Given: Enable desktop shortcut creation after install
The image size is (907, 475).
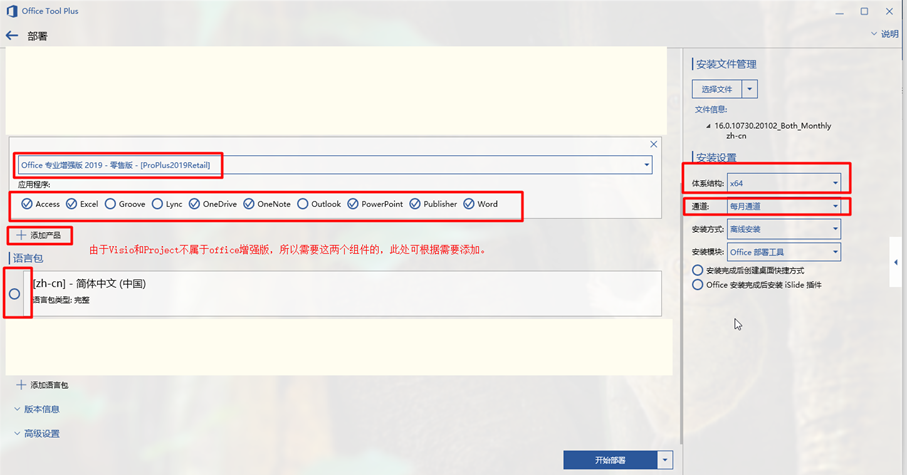Looking at the screenshot, I should [698, 271].
